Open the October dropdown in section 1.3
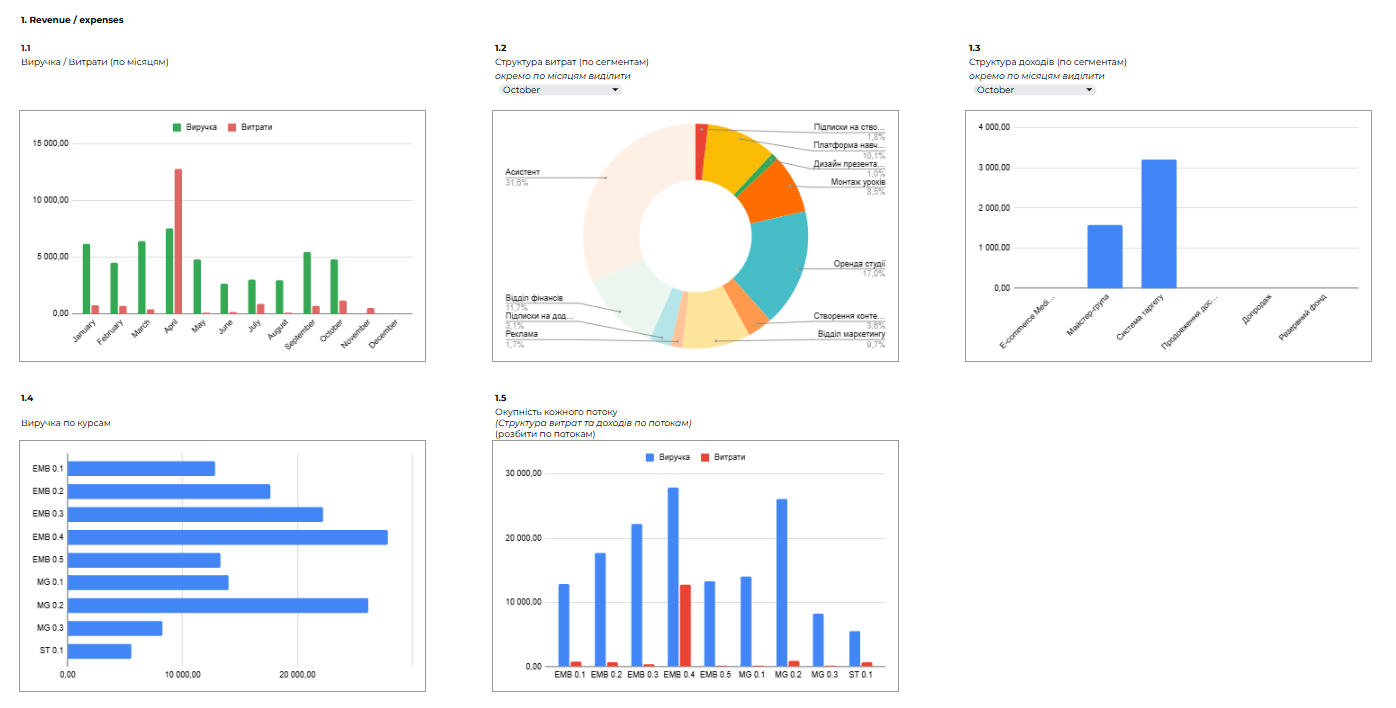 click(1034, 90)
